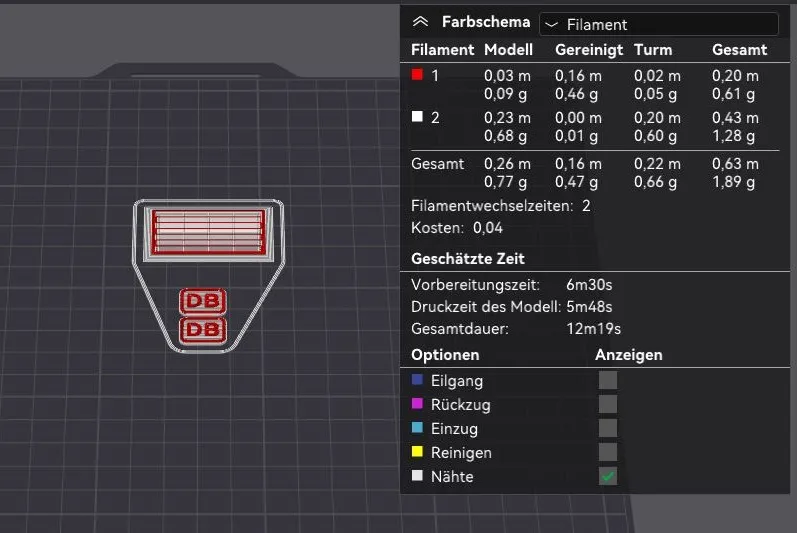Open the Filament color scheme dropdown
This screenshot has width=797, height=533.
coord(658,24)
